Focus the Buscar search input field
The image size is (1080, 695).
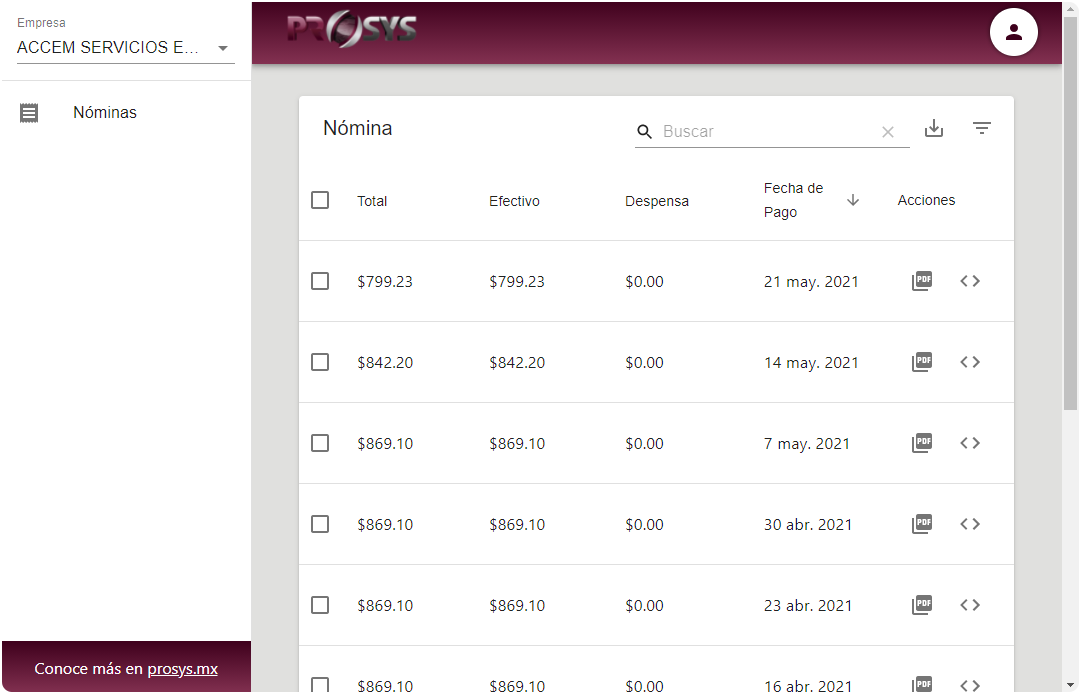point(765,132)
